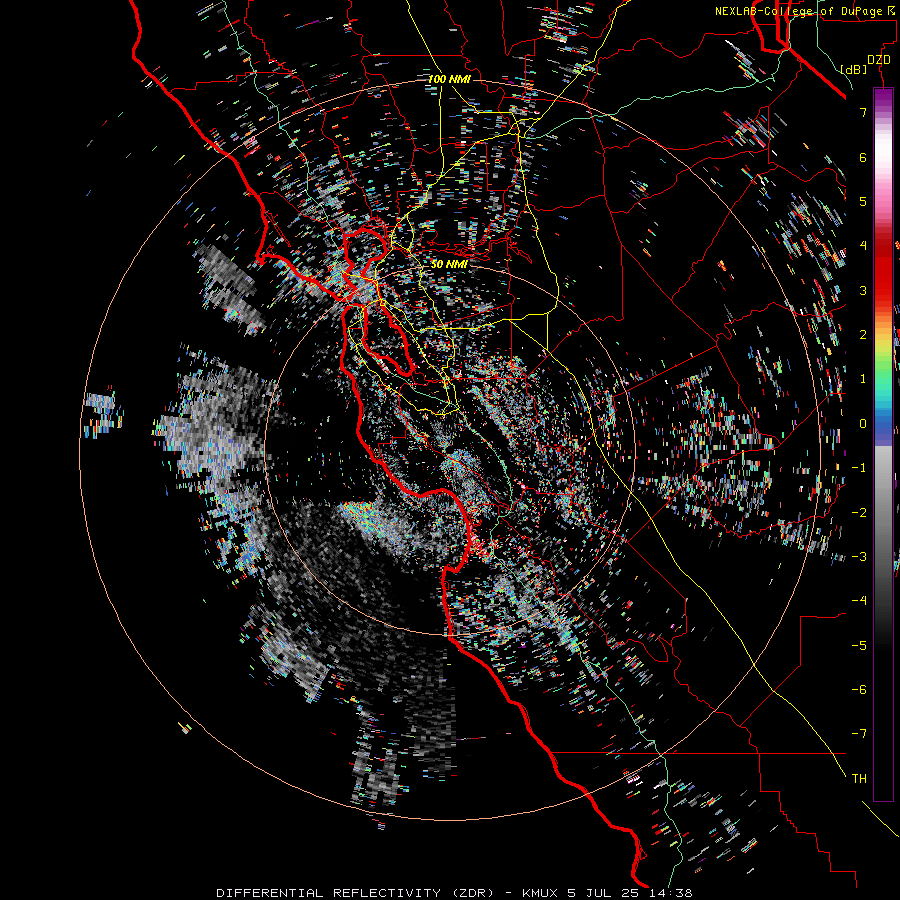Click the -1 value on the scale
The width and height of the screenshot is (900, 900).
click(859, 468)
